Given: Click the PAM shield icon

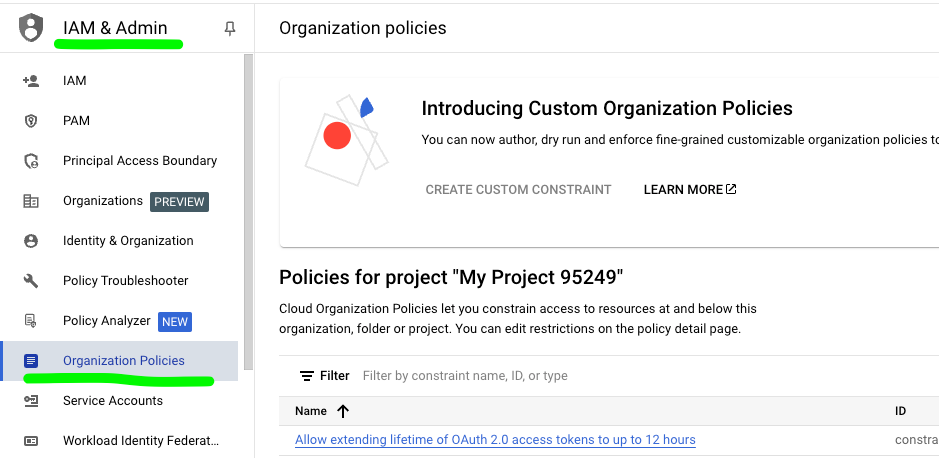Looking at the screenshot, I should pyautogui.click(x=31, y=121).
